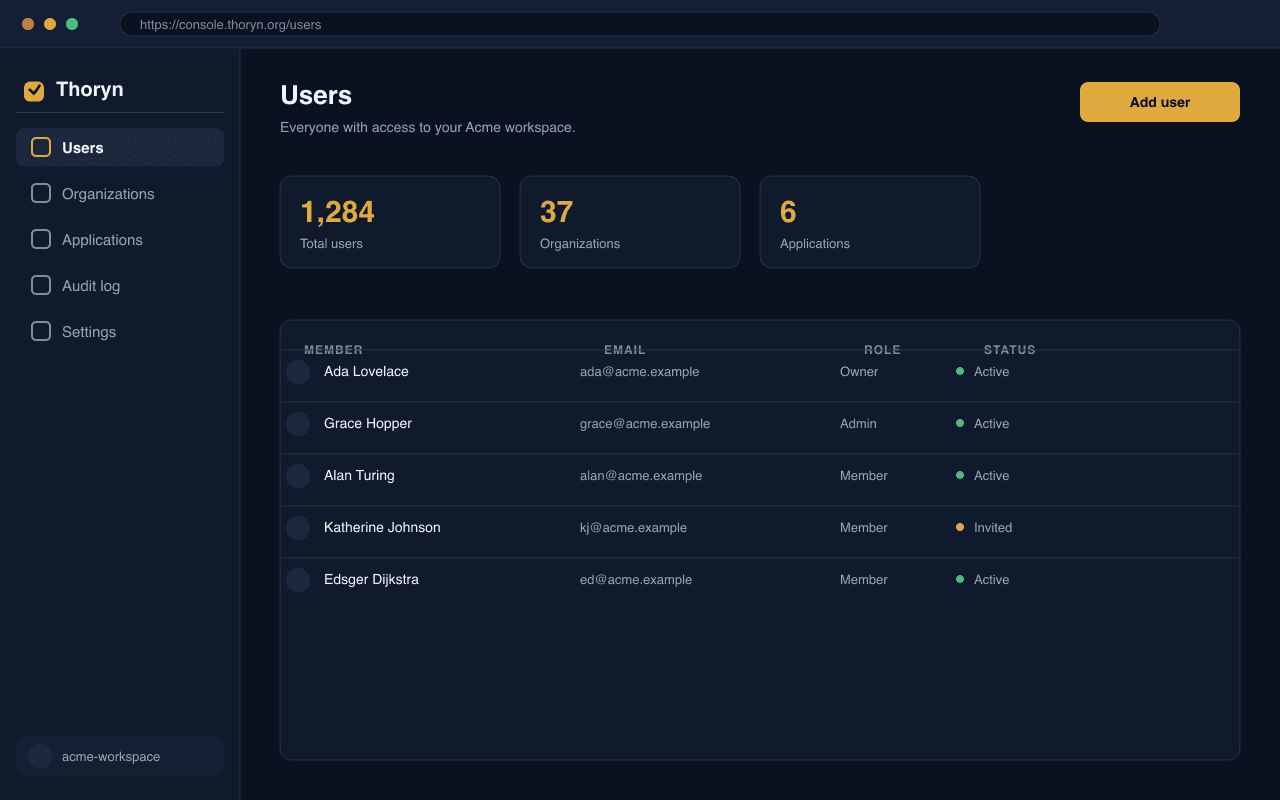Click the Thoryn logo checkmark icon
This screenshot has width=1280, height=800.
[x=34, y=91]
